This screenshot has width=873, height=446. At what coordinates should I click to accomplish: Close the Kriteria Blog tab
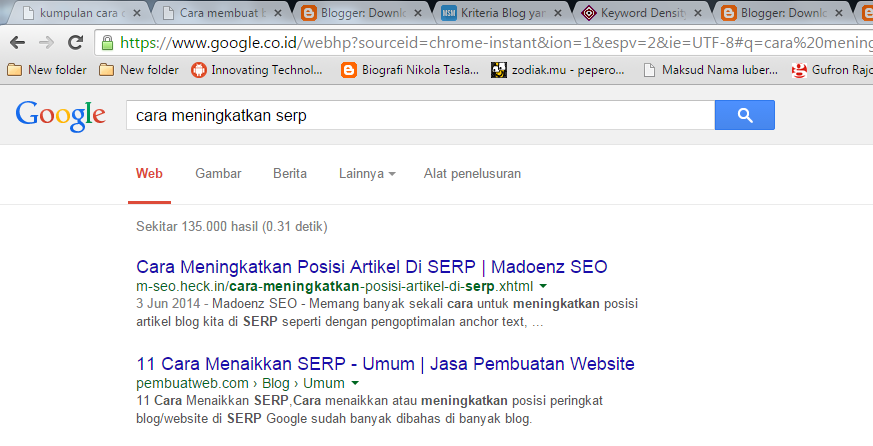click(x=558, y=13)
